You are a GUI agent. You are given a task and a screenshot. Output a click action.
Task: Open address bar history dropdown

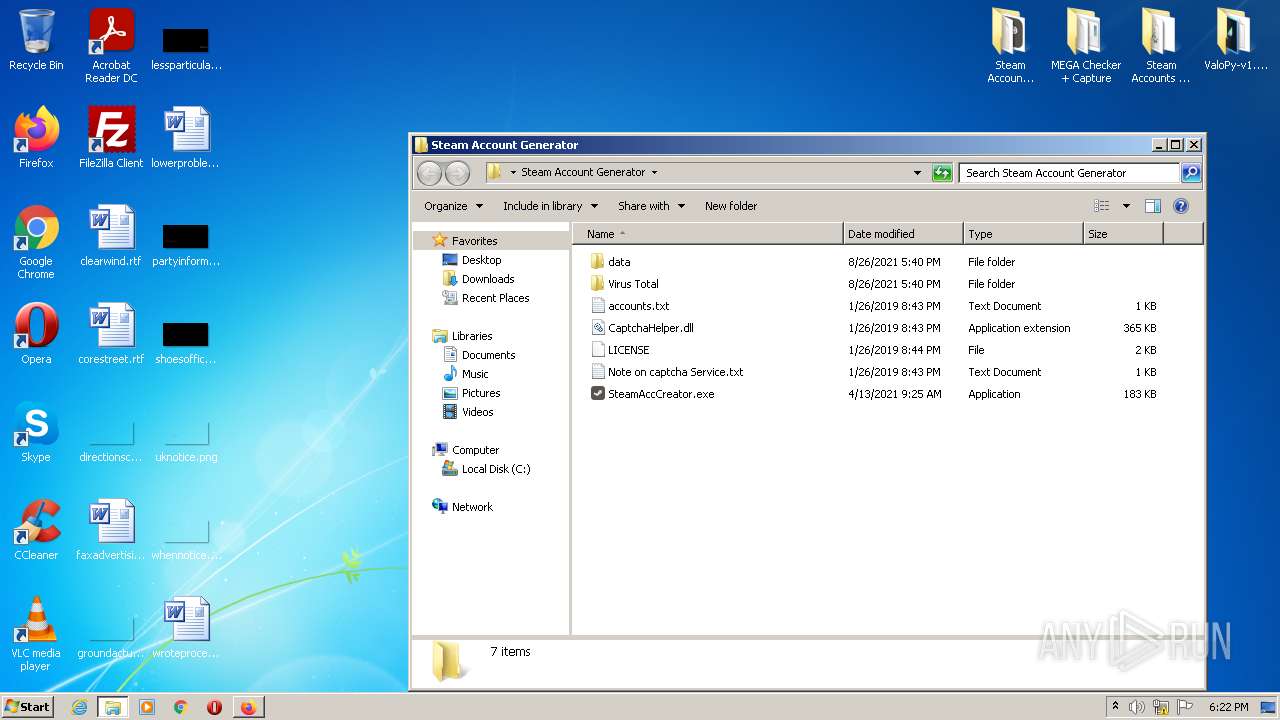click(x=917, y=173)
